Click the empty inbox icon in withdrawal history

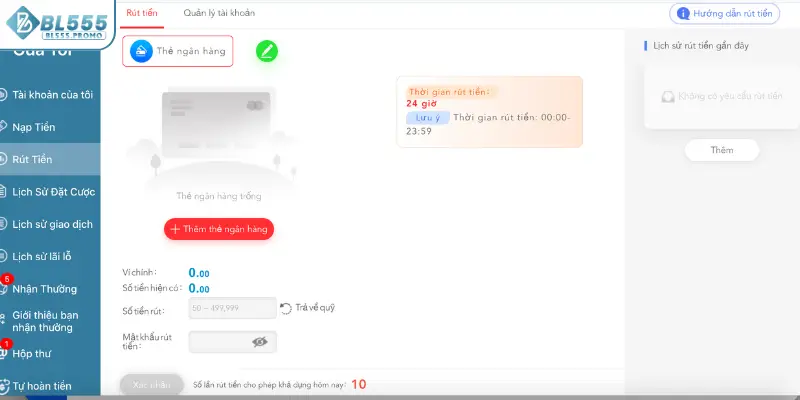click(x=668, y=96)
